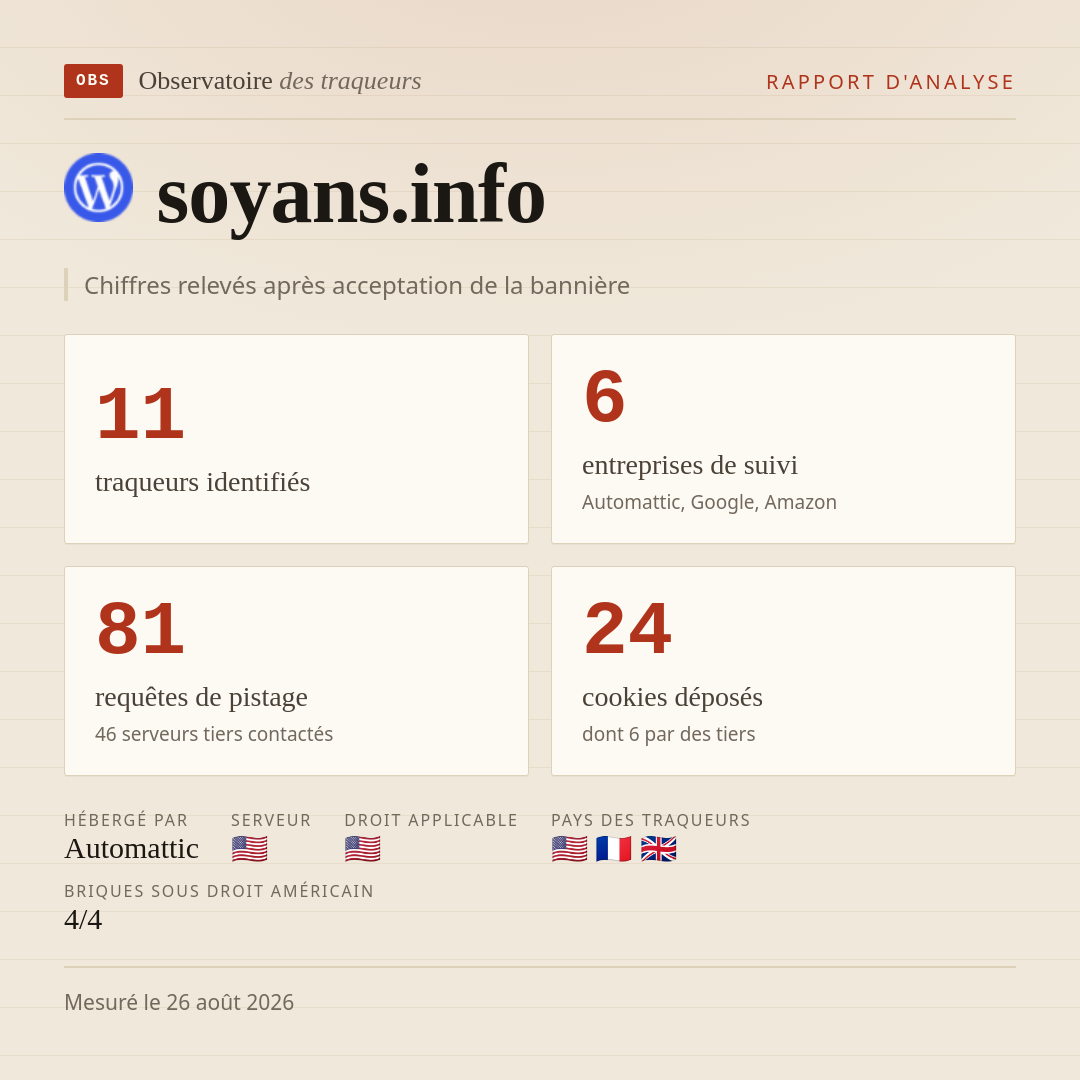
Task: Click the number 24 cookies value
Action: (x=627, y=628)
